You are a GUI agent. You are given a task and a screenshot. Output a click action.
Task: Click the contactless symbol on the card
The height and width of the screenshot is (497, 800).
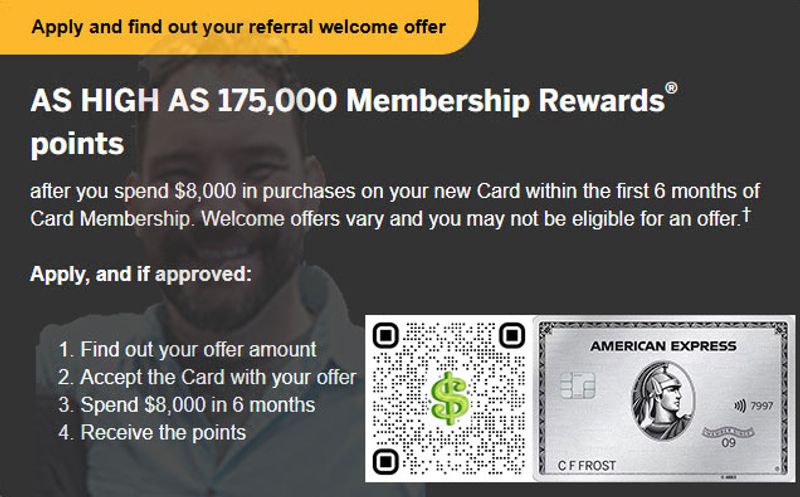tap(740, 406)
